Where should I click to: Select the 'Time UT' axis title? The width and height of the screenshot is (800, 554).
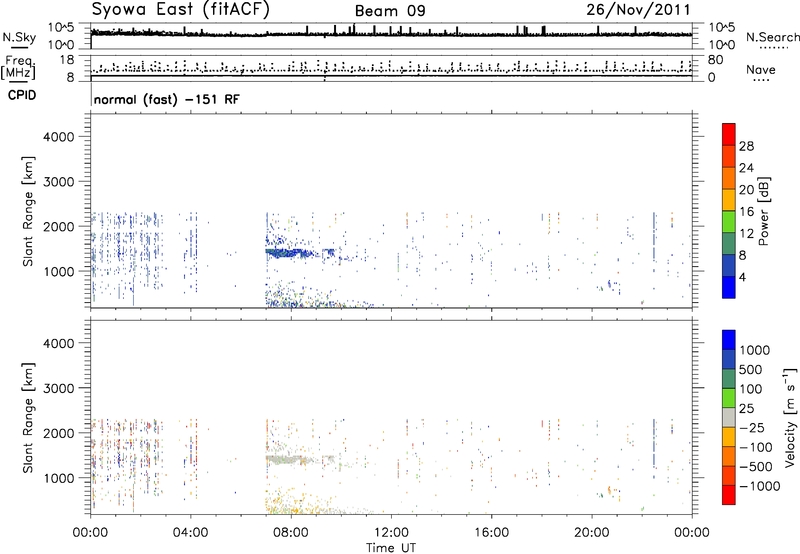(x=391, y=548)
